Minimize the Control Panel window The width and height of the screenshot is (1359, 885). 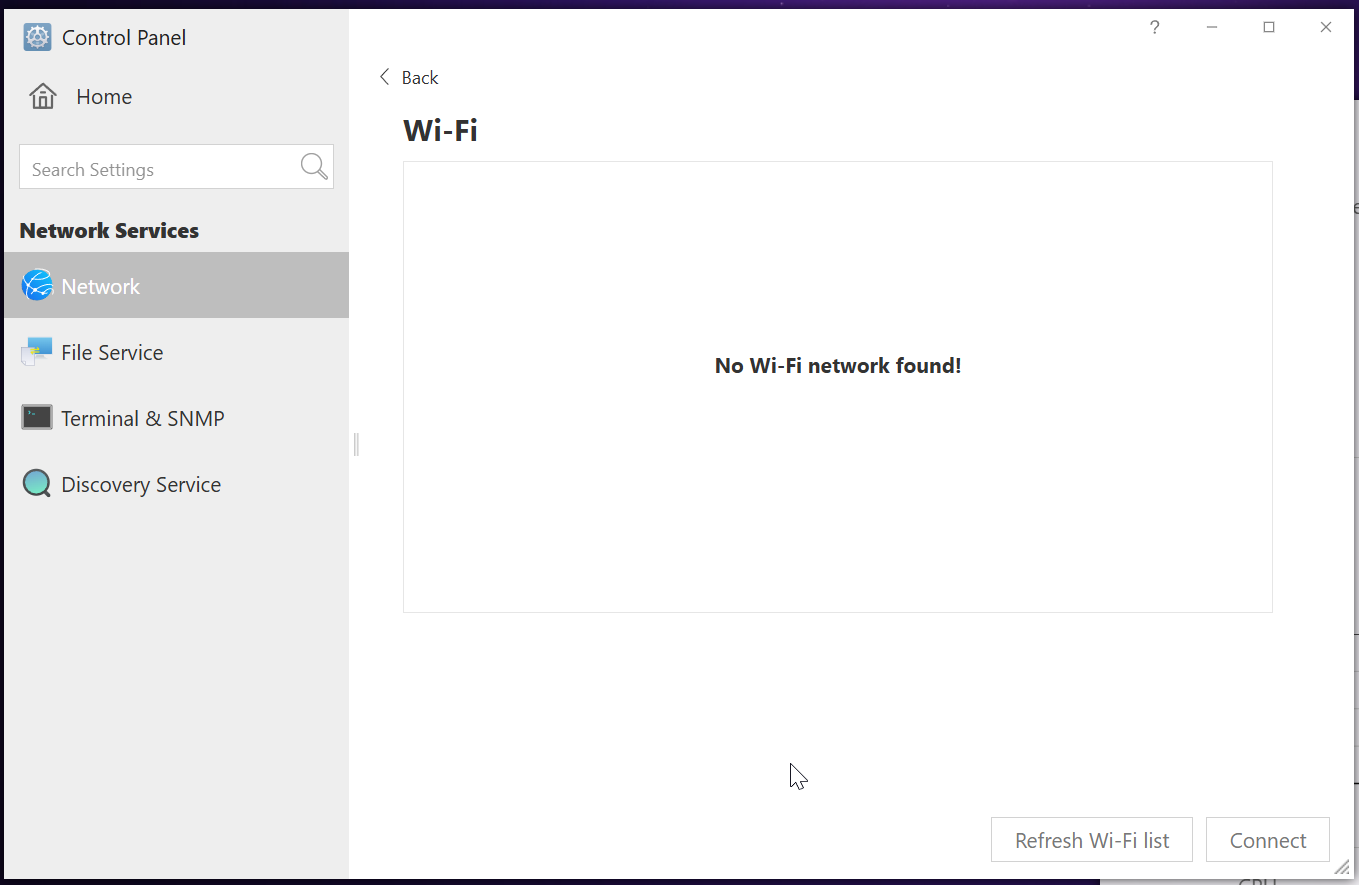coord(1211,28)
